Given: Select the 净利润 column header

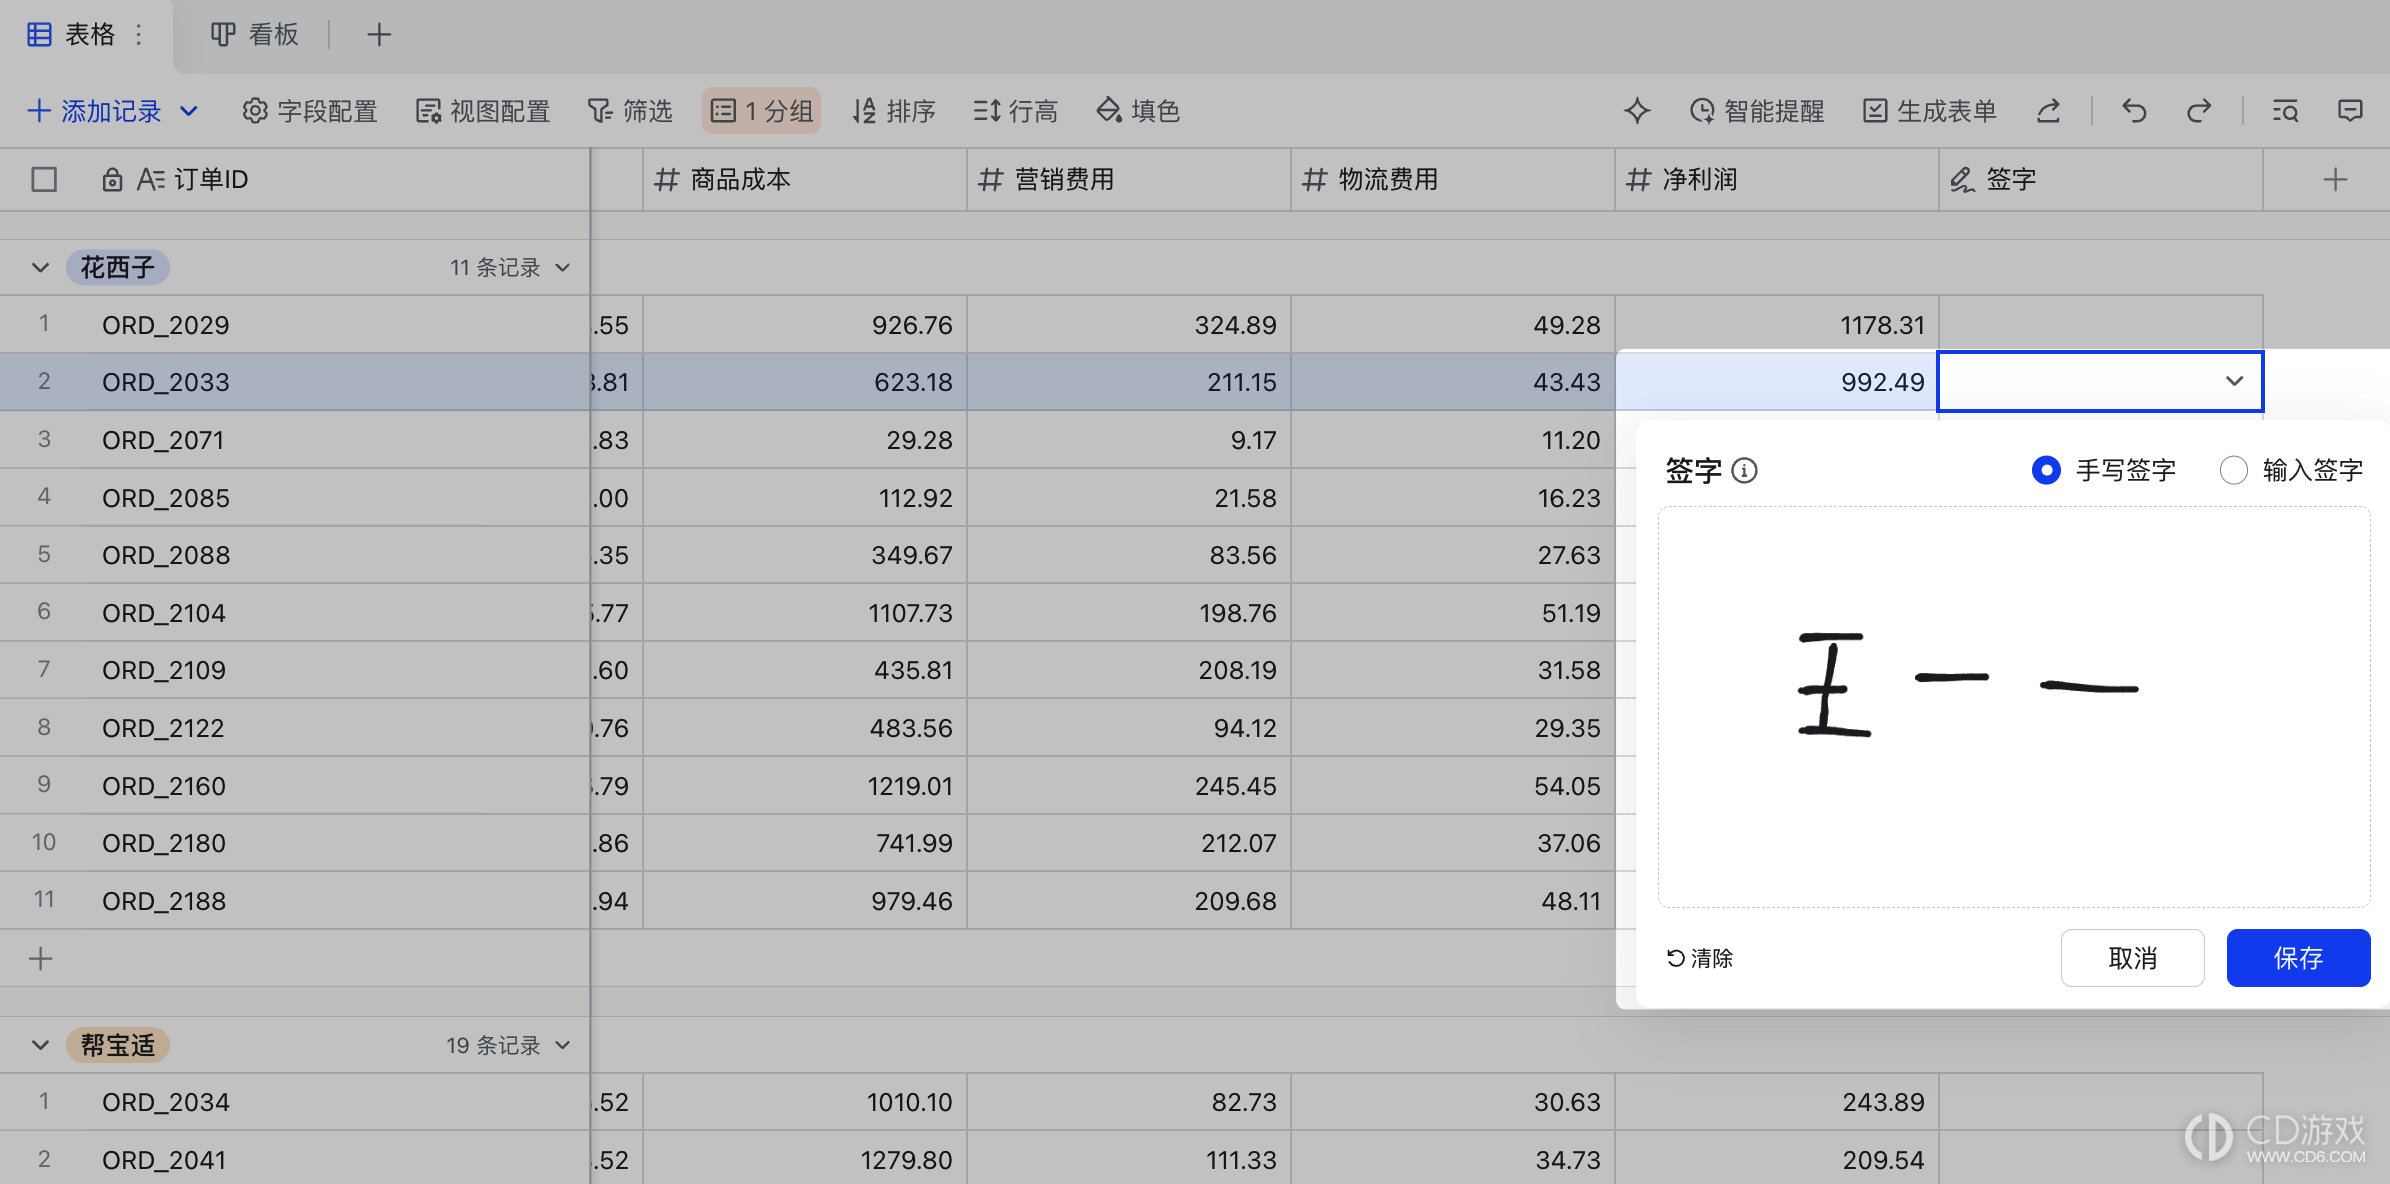Looking at the screenshot, I should [x=1776, y=180].
